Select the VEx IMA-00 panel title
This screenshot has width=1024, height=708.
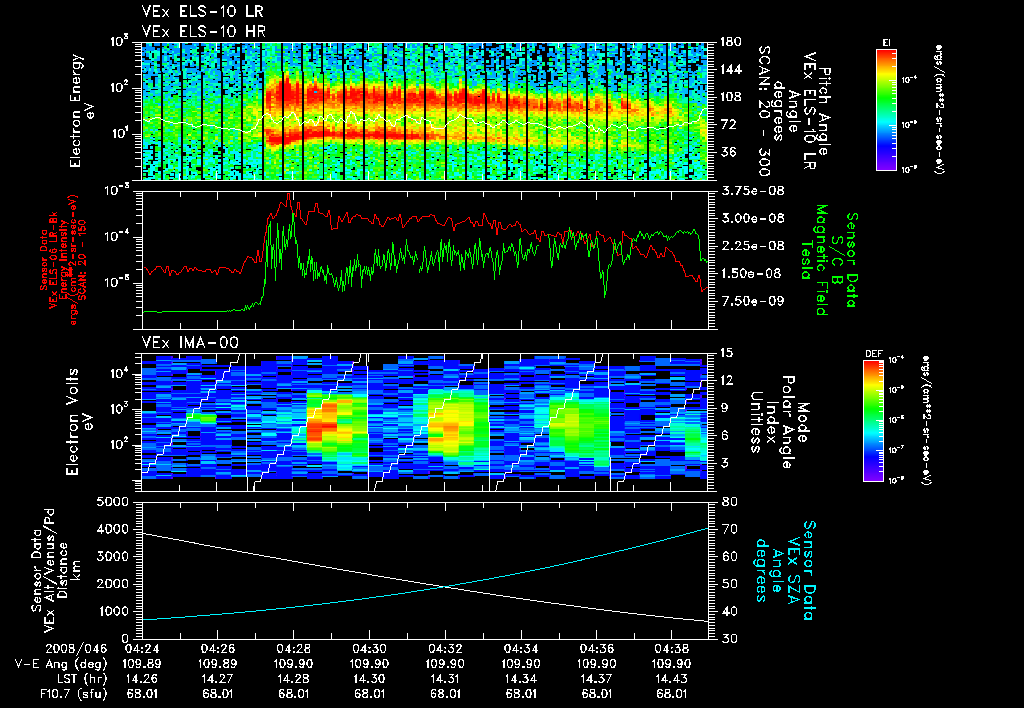pos(190,342)
